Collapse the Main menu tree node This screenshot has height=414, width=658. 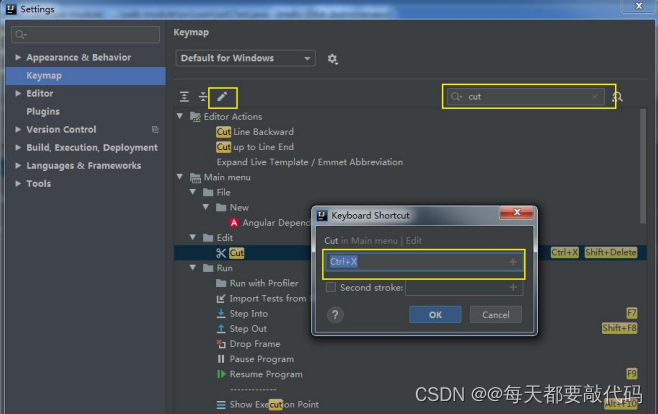180,177
